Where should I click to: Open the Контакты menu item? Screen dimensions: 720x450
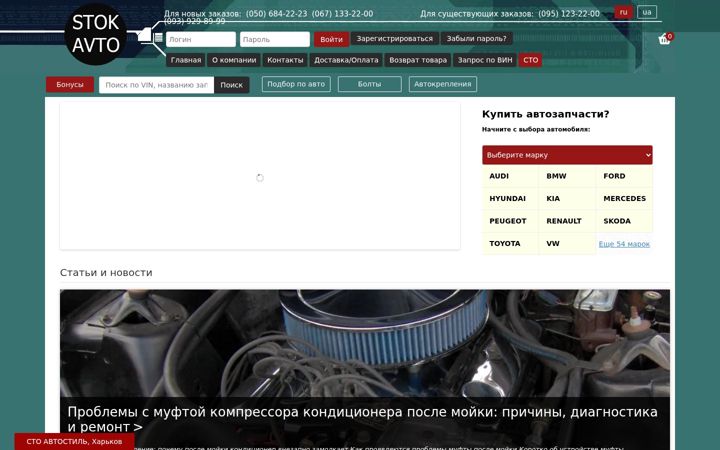click(x=285, y=60)
